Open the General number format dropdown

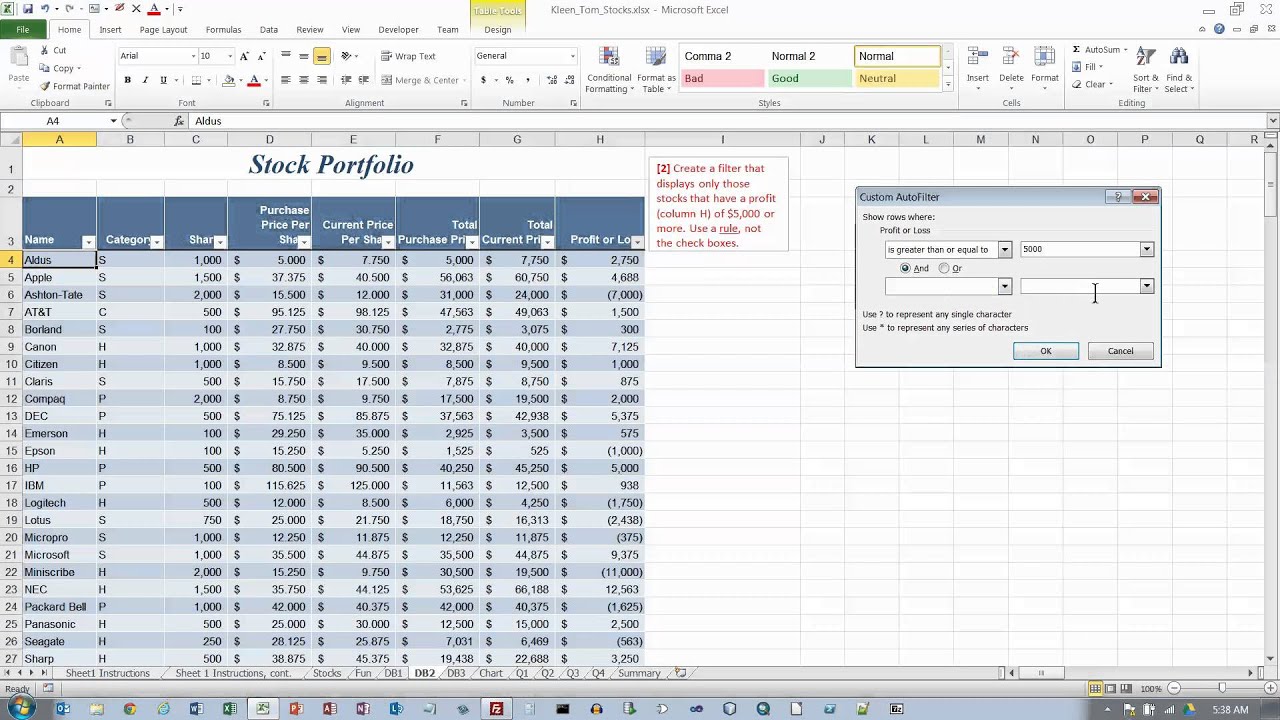pyautogui.click(x=572, y=56)
